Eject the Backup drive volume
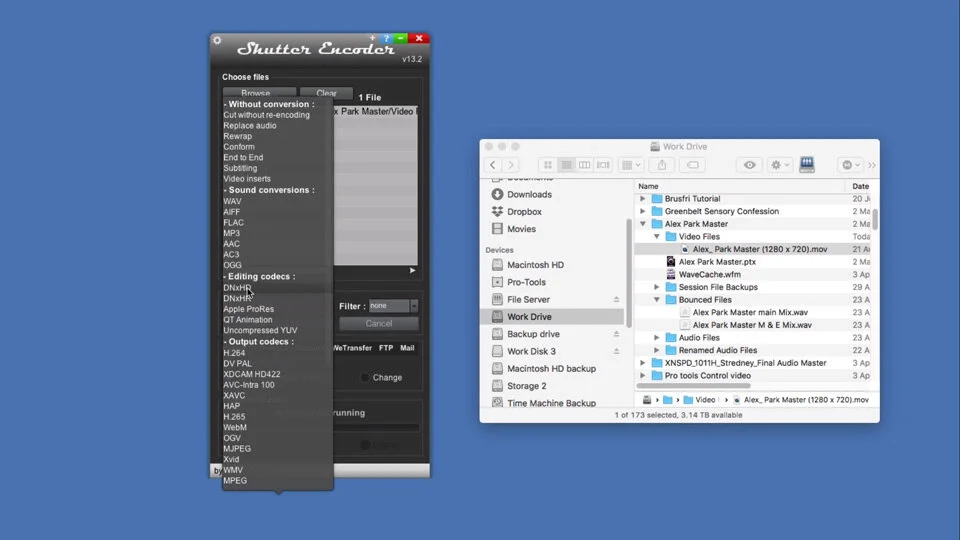The width and height of the screenshot is (960, 540). point(617,334)
